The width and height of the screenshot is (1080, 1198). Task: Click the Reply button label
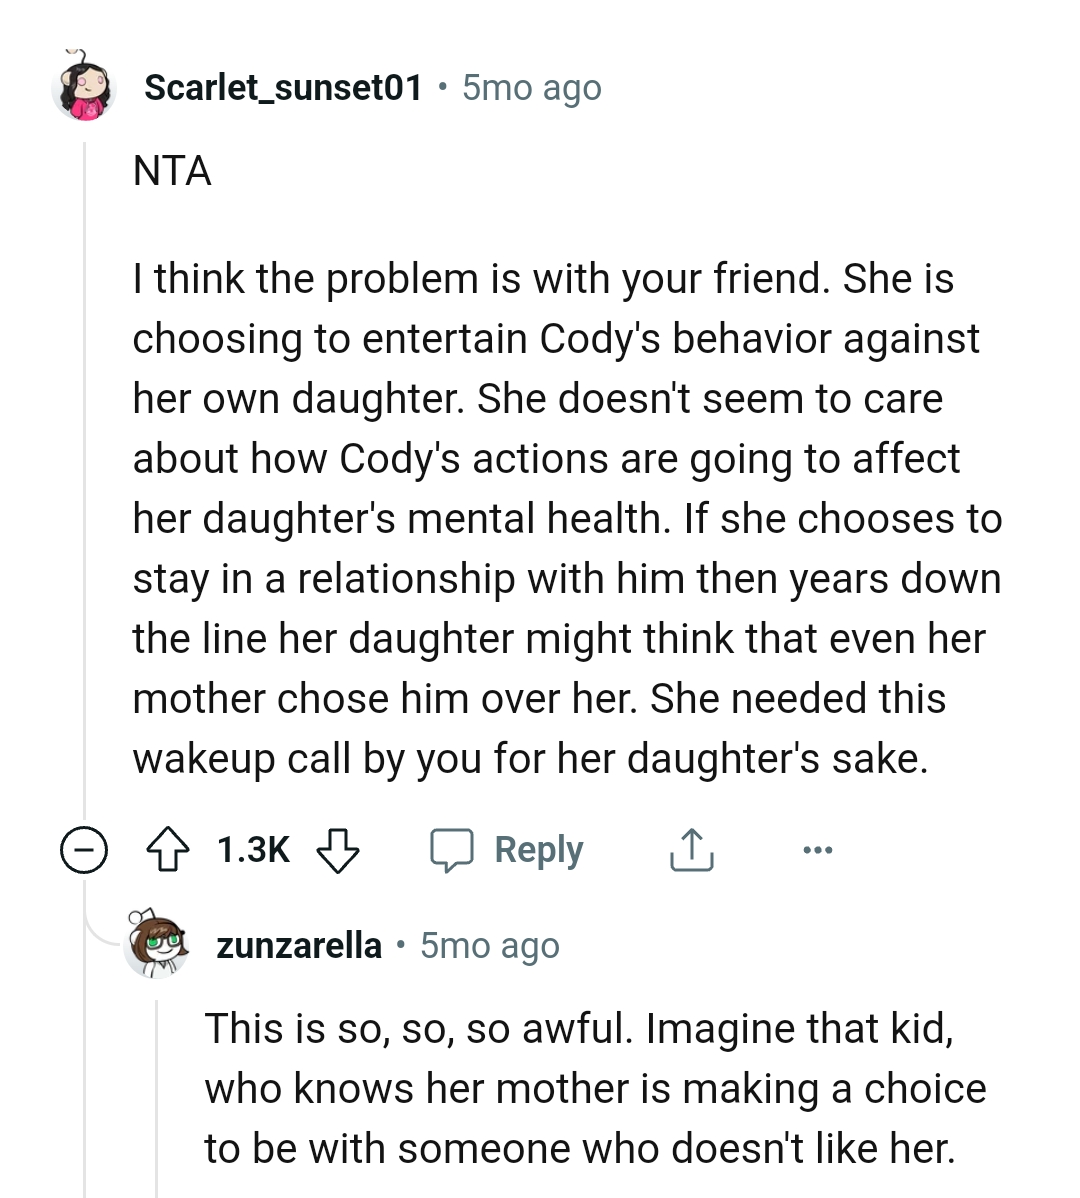click(x=539, y=849)
